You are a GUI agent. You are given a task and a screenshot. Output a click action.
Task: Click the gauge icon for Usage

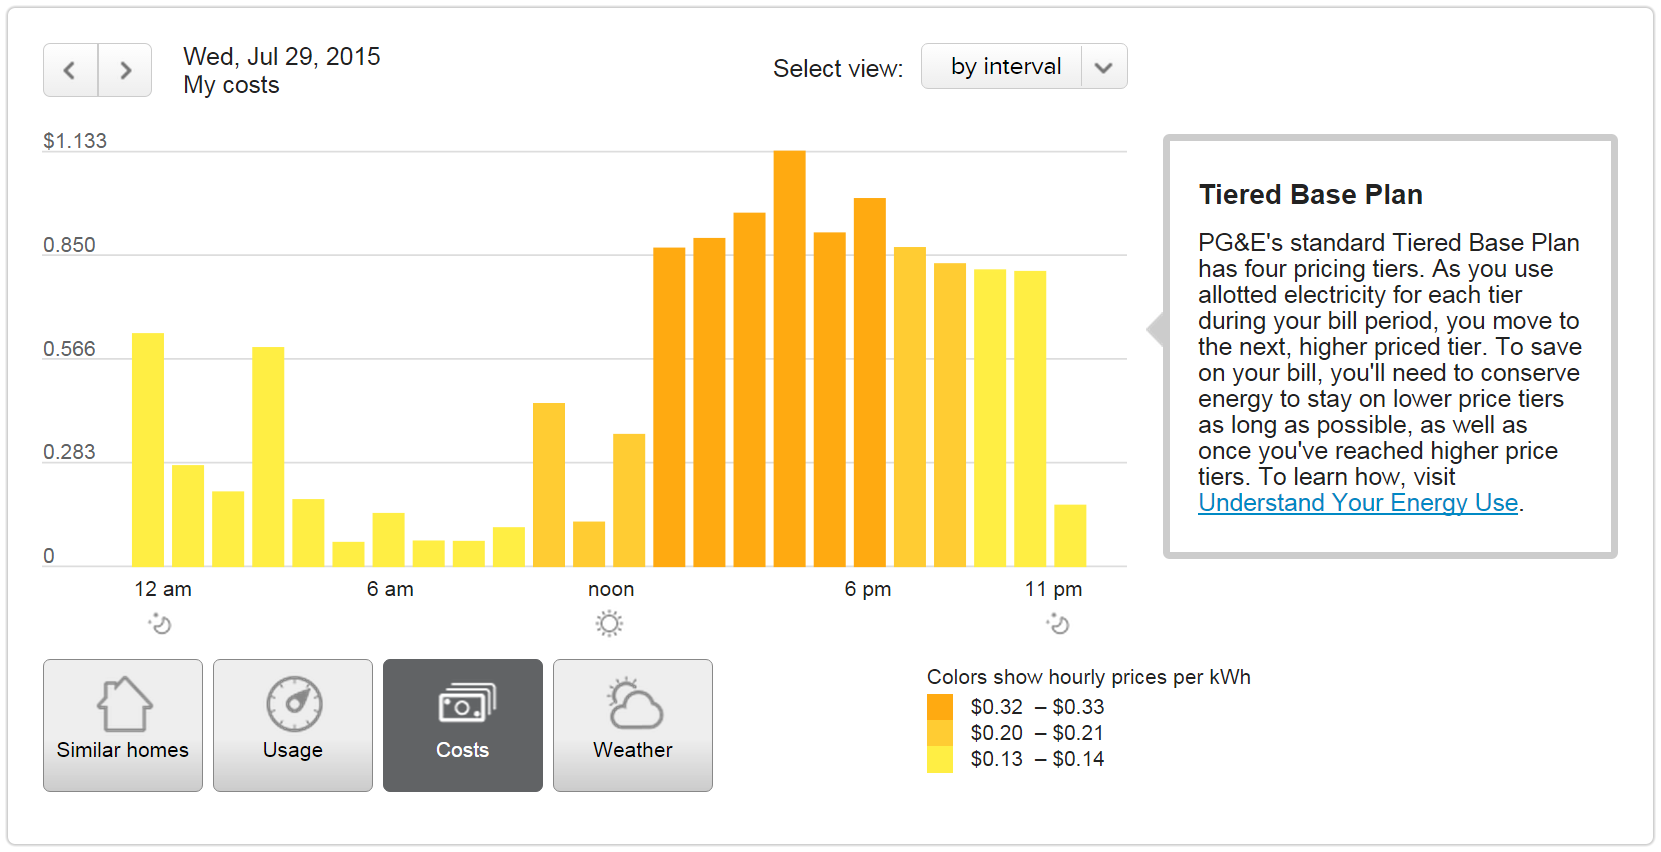point(294,704)
